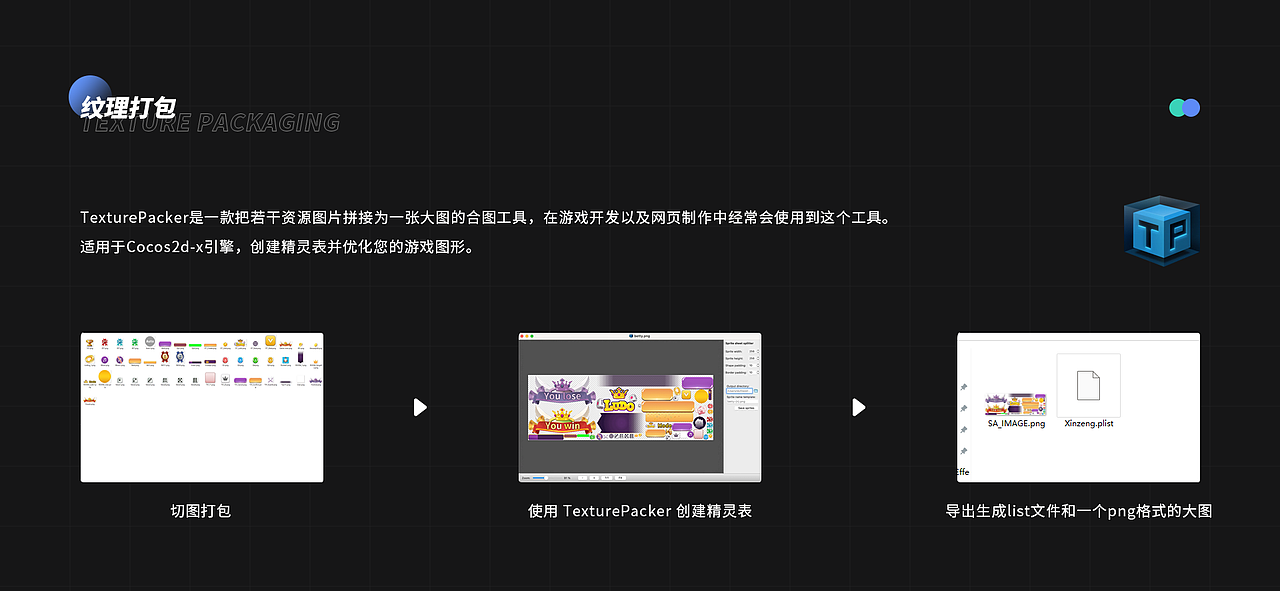1280x591 pixels.
Task: Select the Xinzeng.plist file icon
Action: tap(1088, 386)
